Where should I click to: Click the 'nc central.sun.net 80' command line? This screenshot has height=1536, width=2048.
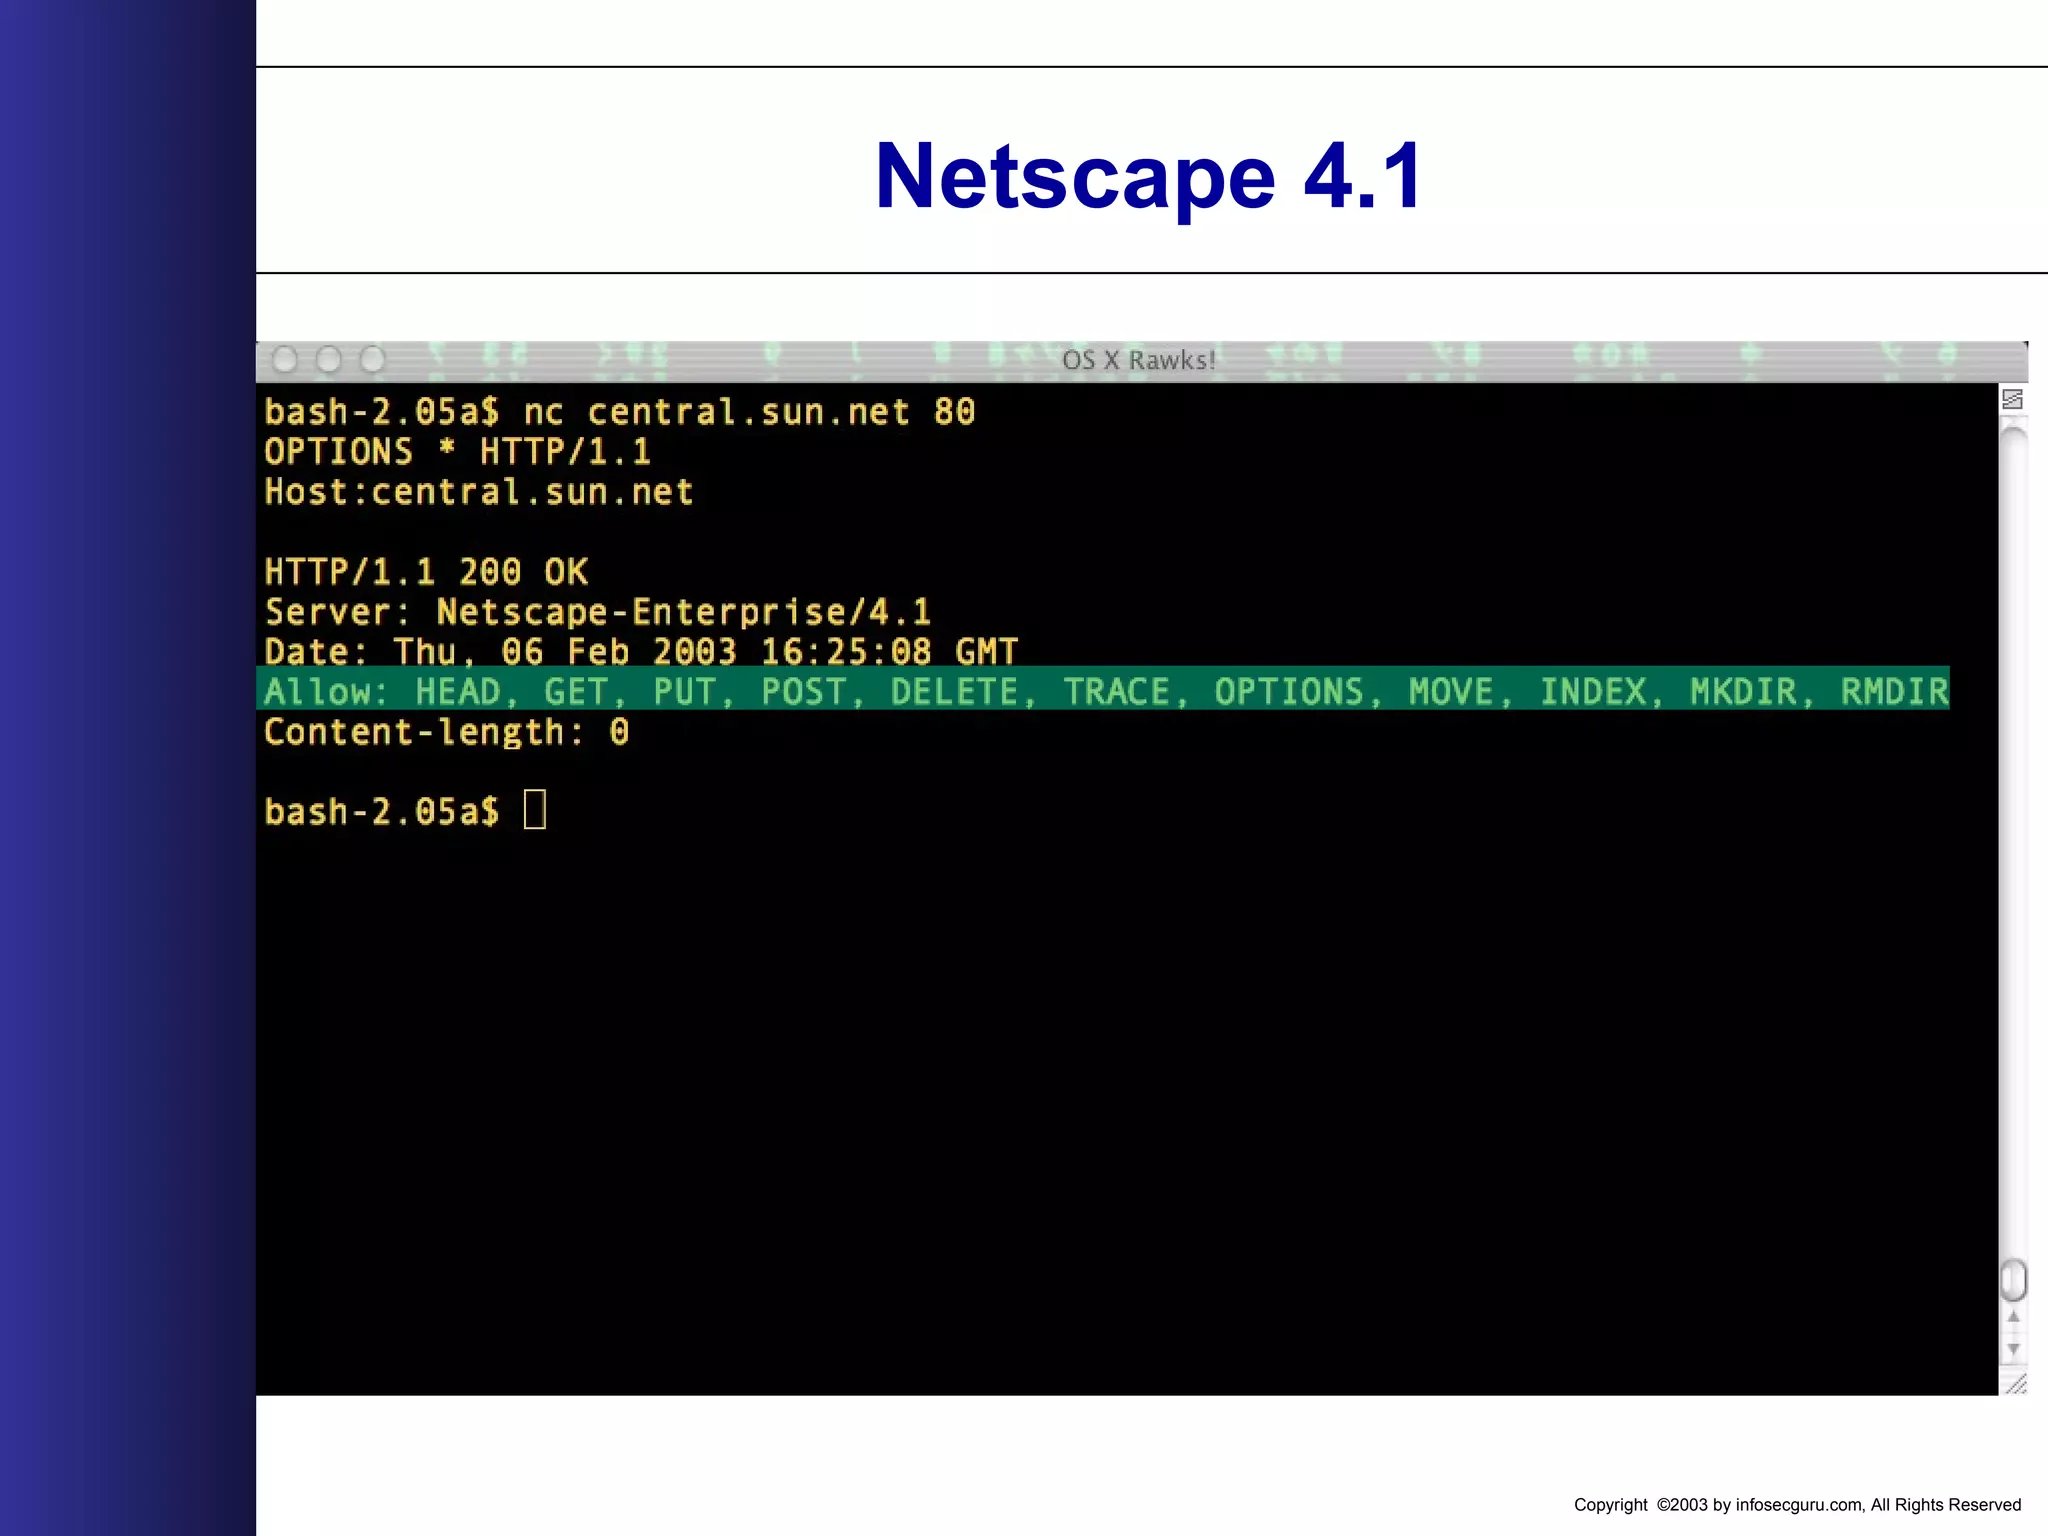[x=620, y=412]
